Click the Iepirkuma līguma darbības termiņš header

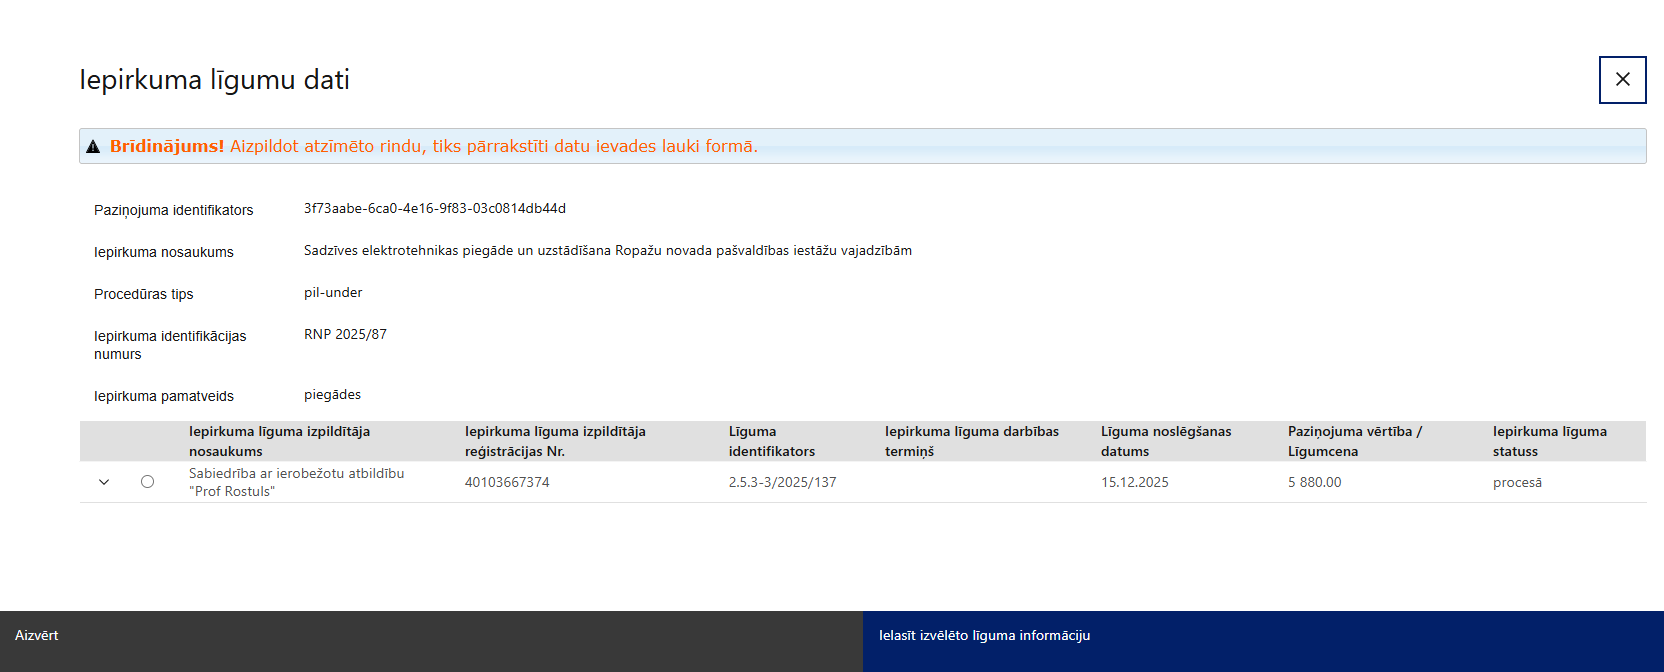[x=971, y=441]
